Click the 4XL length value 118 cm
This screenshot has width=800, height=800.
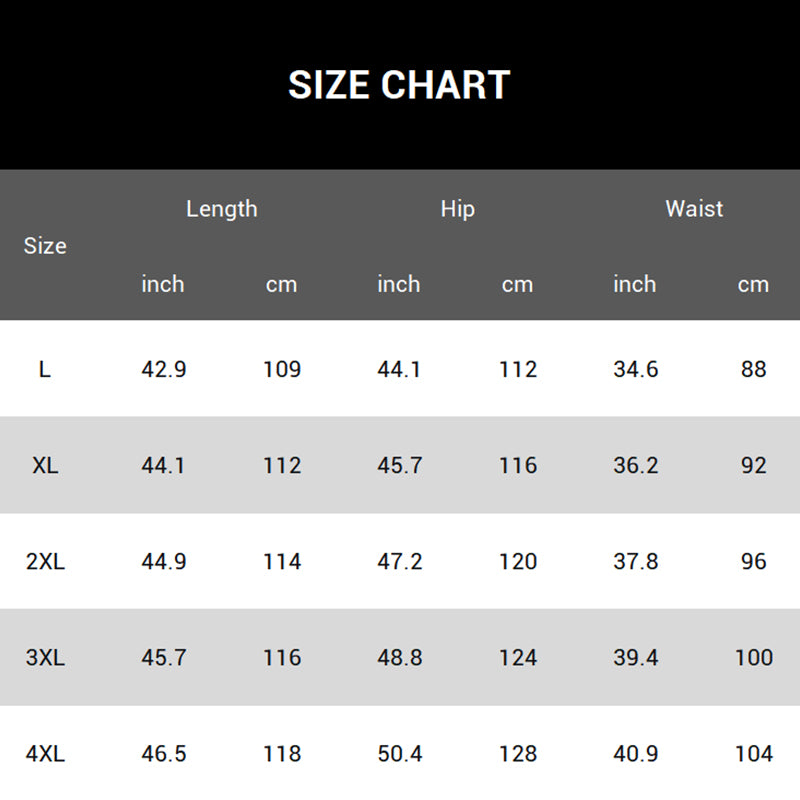(x=282, y=753)
